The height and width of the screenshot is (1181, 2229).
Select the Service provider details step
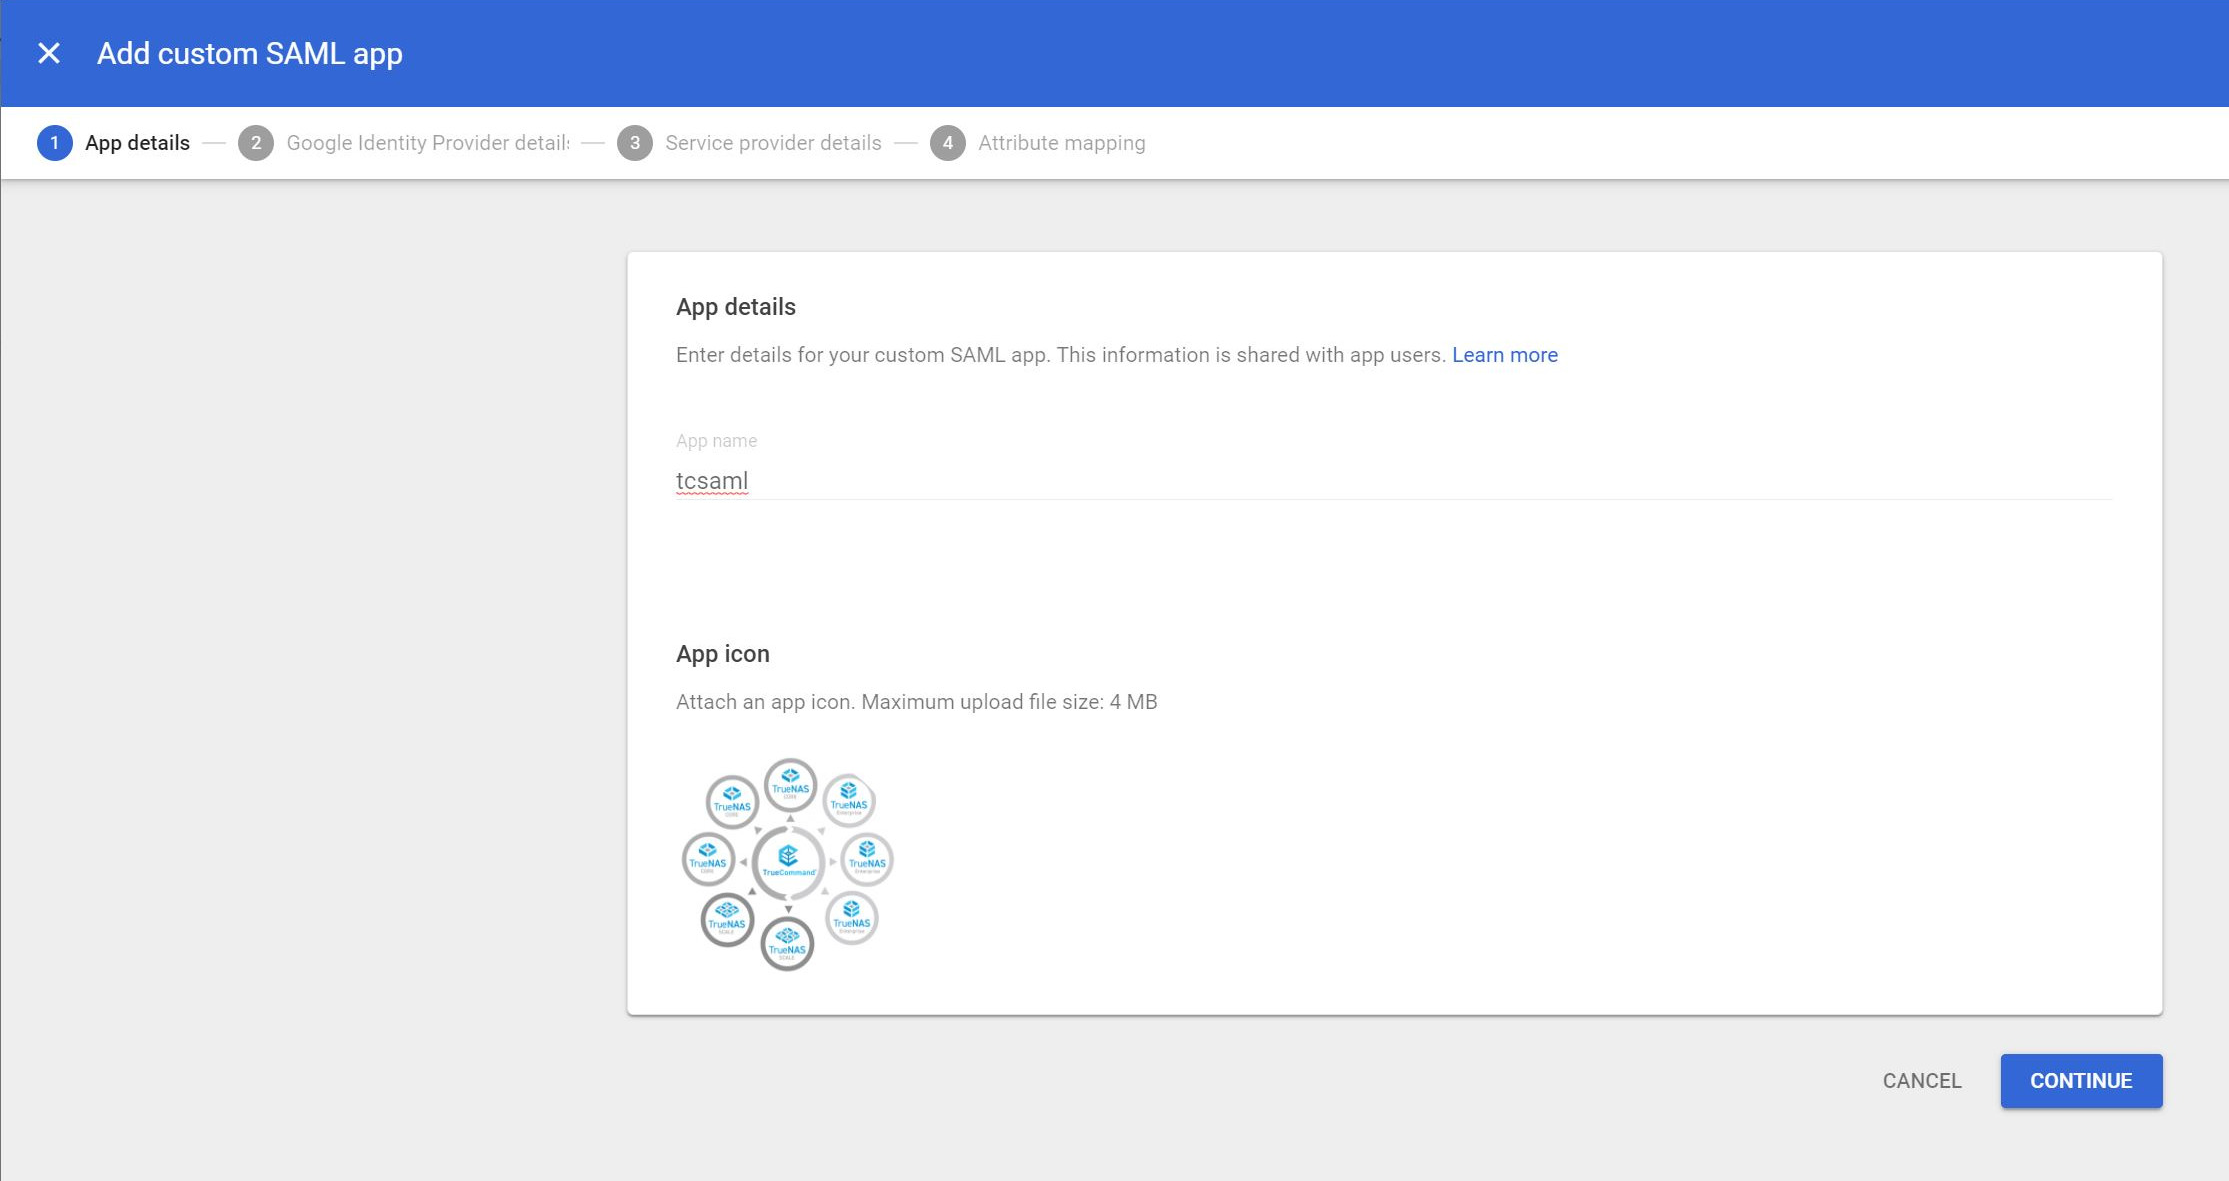point(773,142)
